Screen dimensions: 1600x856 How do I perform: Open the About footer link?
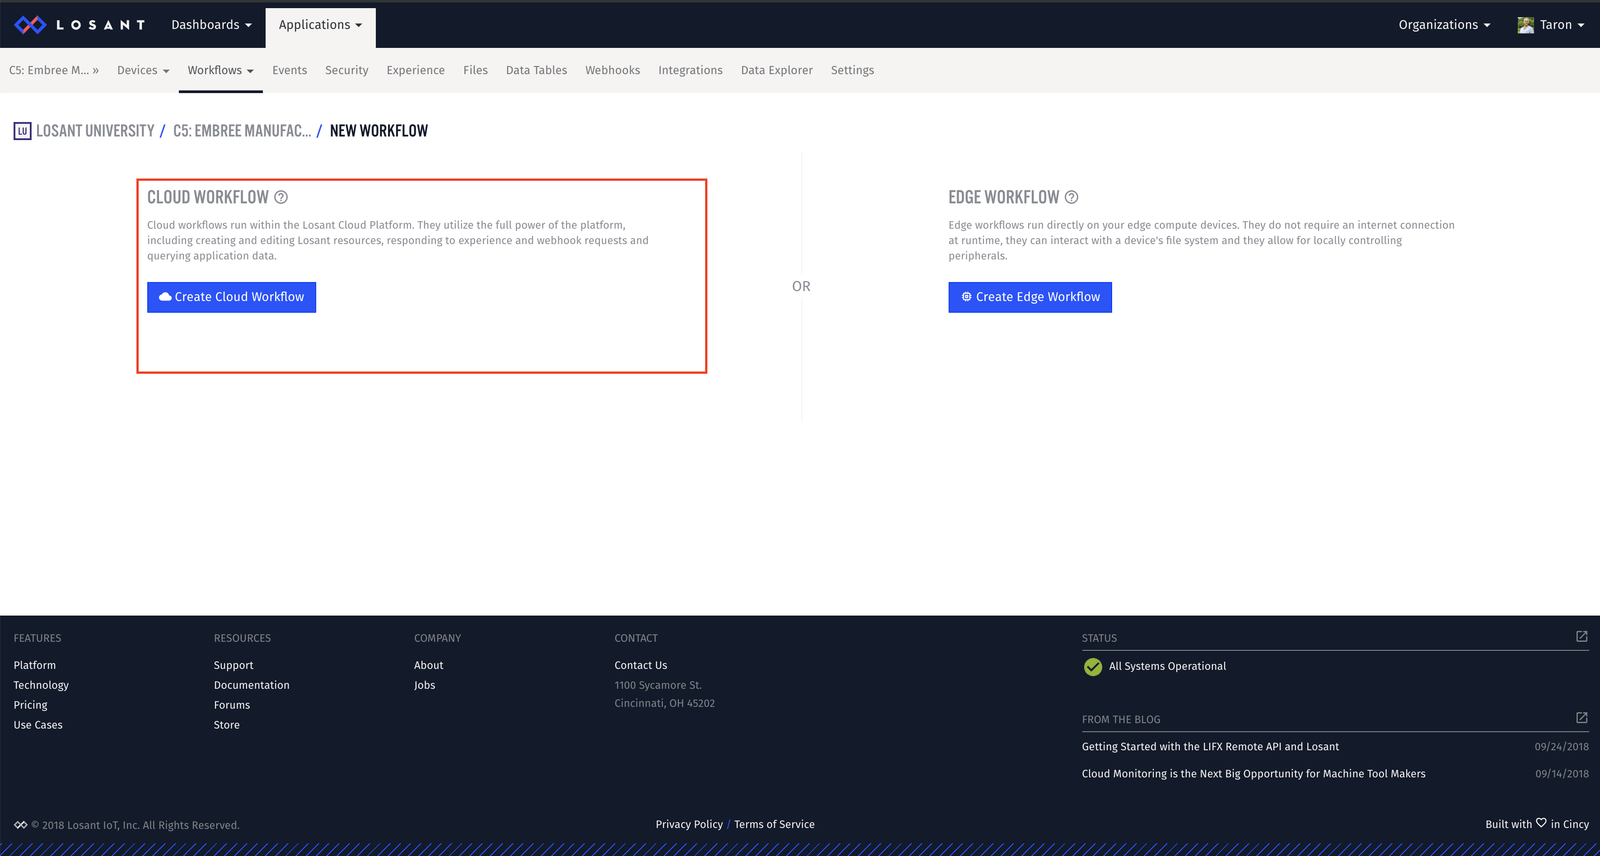point(428,665)
